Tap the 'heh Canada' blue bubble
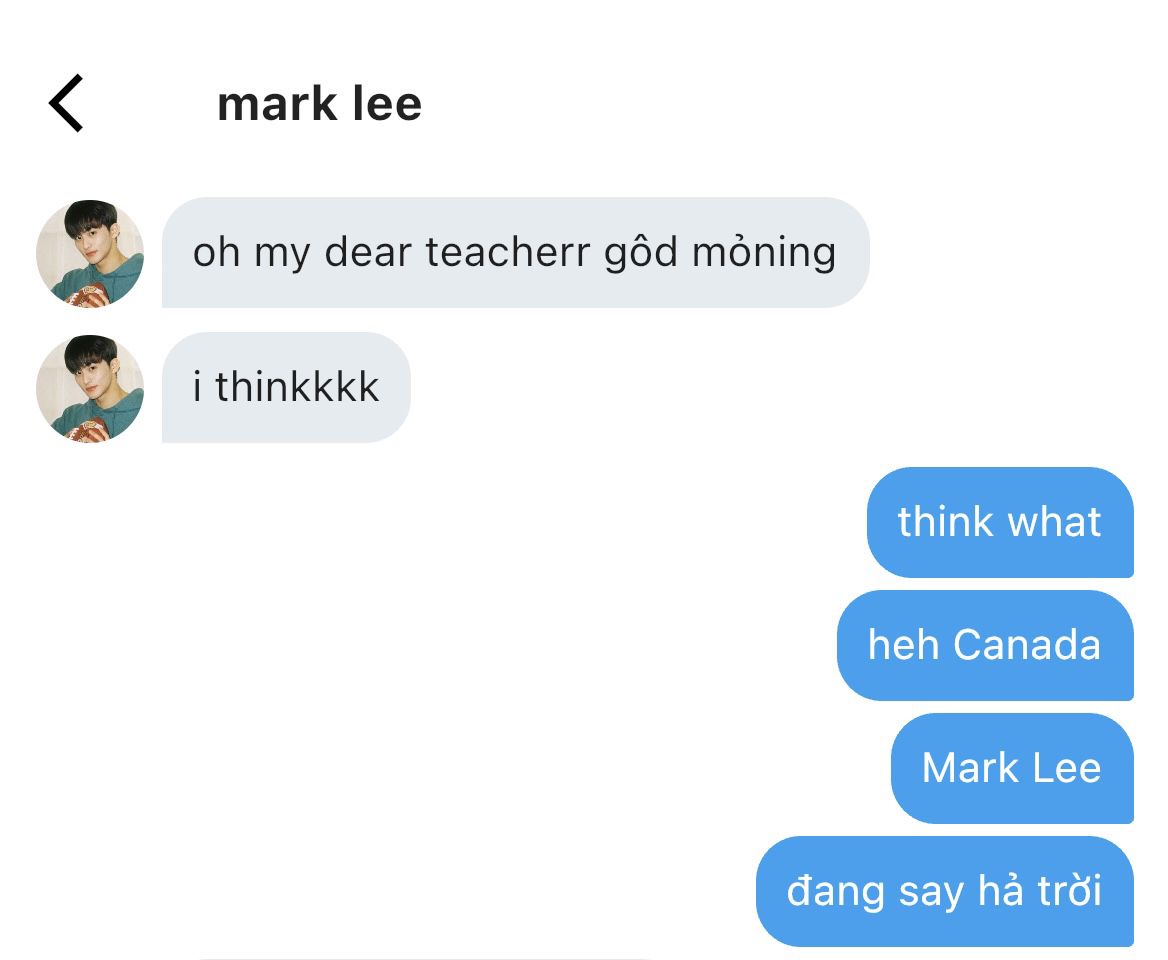1168x960 pixels. coord(986,645)
